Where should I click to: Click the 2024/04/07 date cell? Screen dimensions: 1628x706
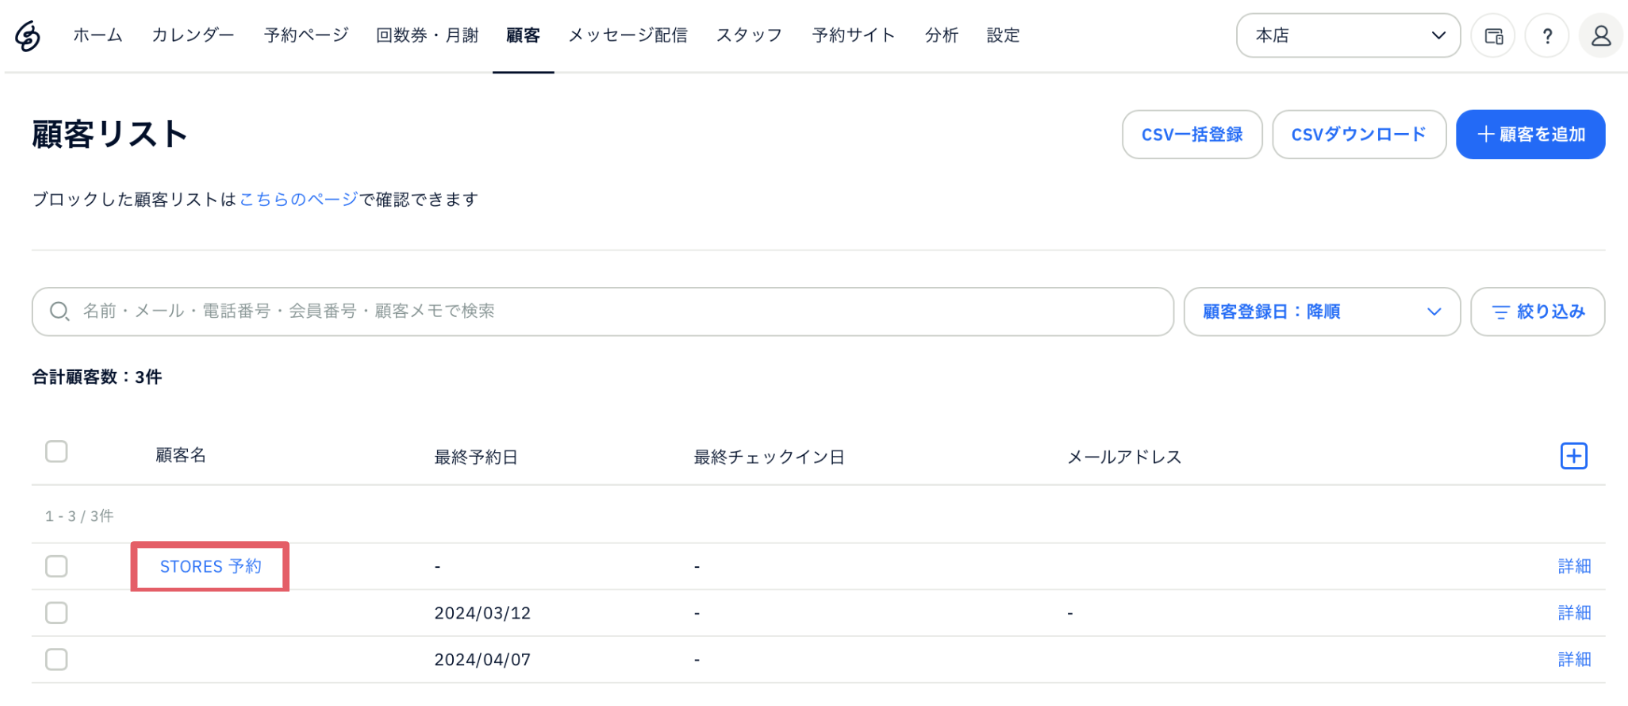click(482, 660)
